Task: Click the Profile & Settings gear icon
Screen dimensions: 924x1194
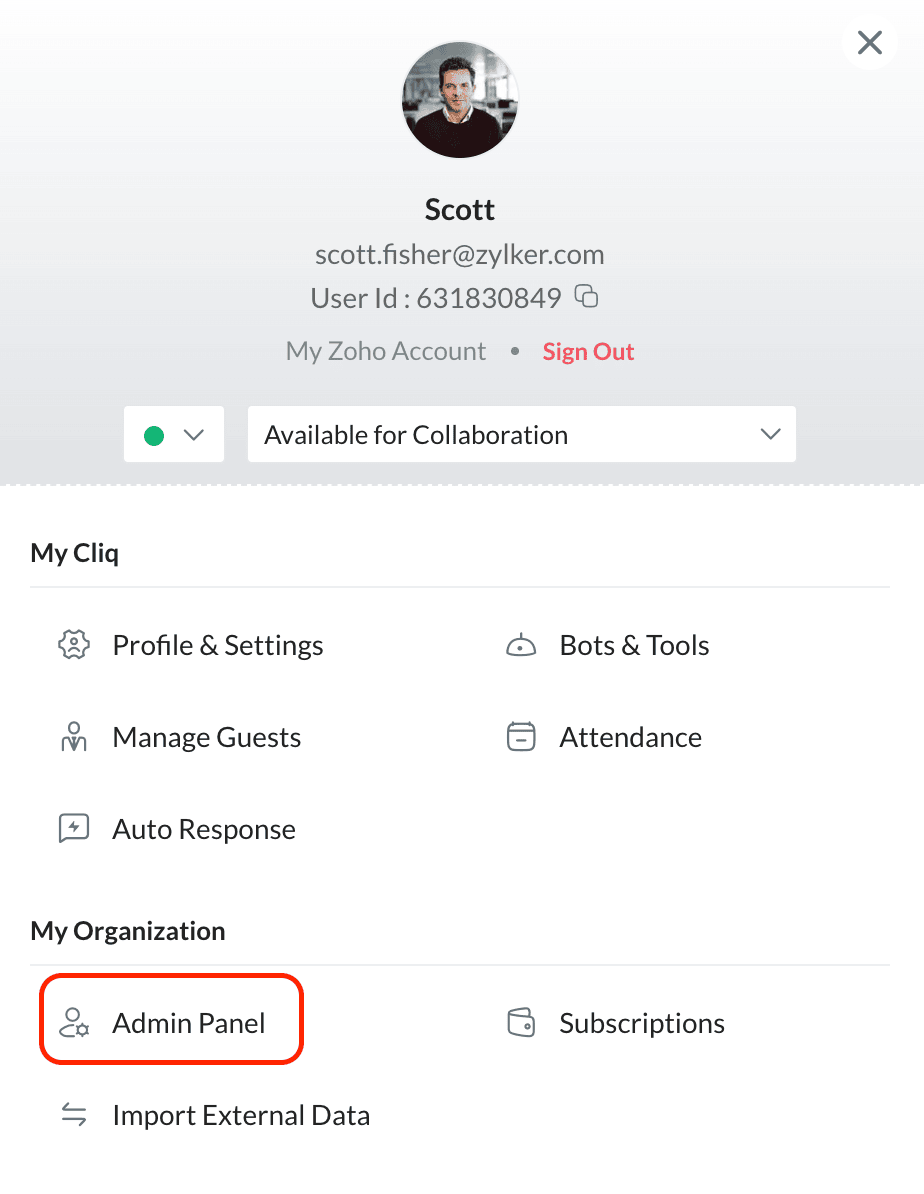Action: click(x=75, y=645)
